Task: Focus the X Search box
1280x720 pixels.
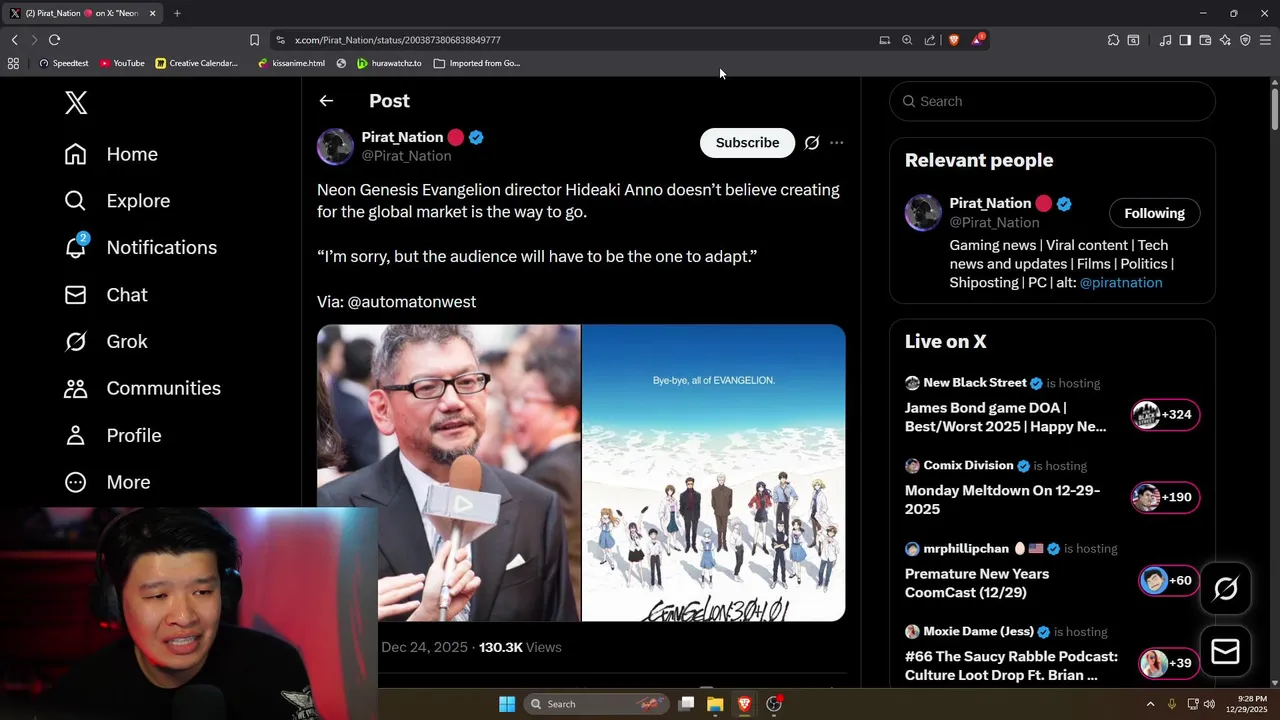Action: click(1052, 101)
